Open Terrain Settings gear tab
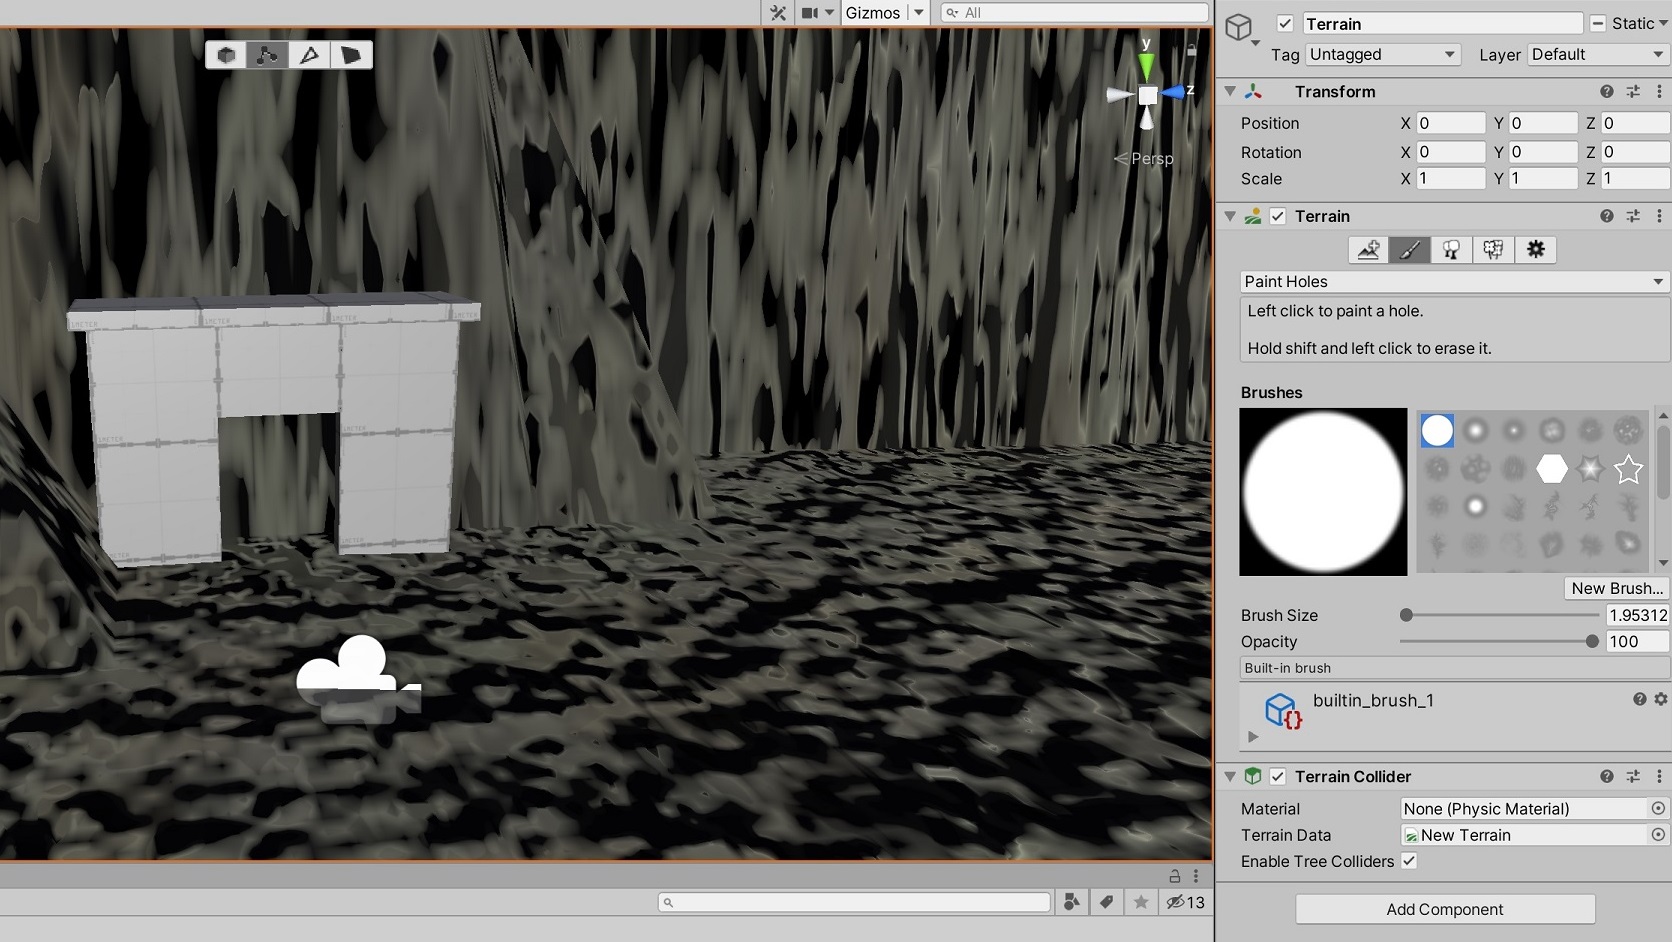 (x=1536, y=250)
